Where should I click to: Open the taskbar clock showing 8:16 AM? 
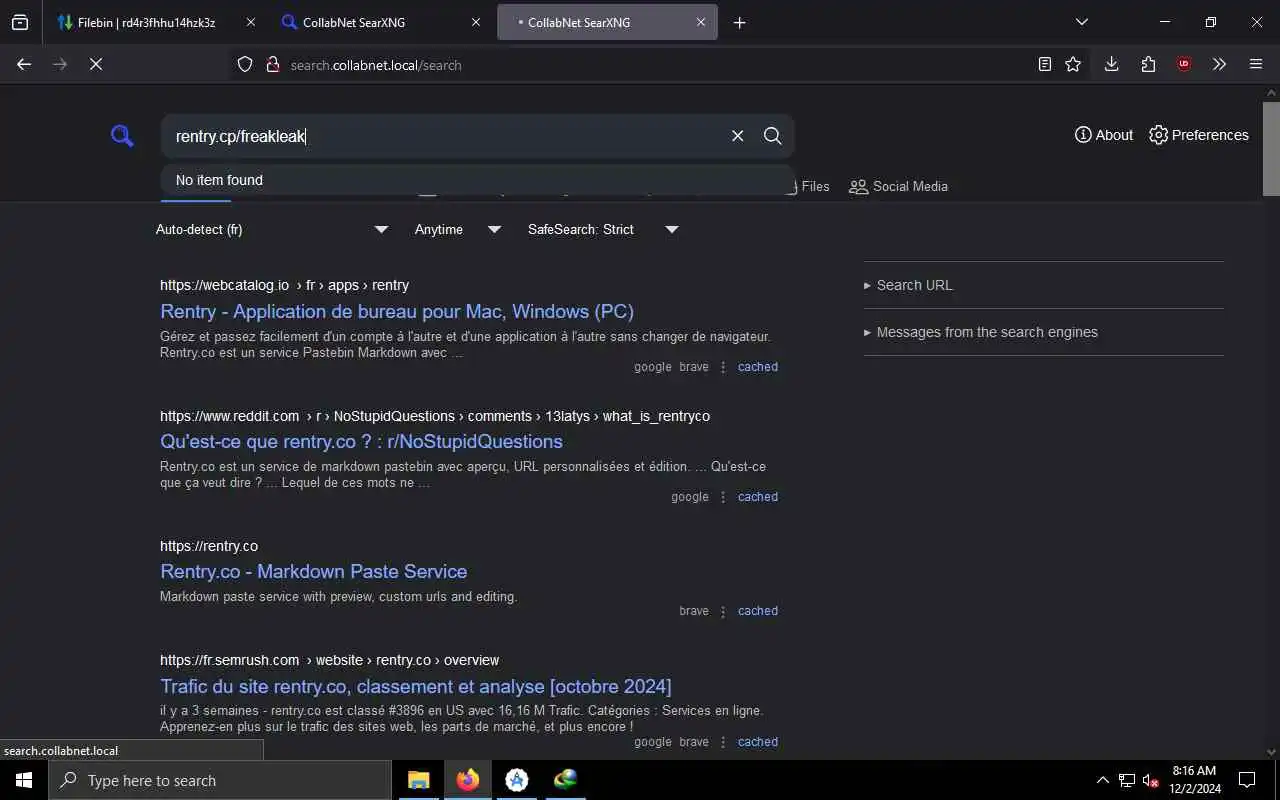click(x=1194, y=780)
